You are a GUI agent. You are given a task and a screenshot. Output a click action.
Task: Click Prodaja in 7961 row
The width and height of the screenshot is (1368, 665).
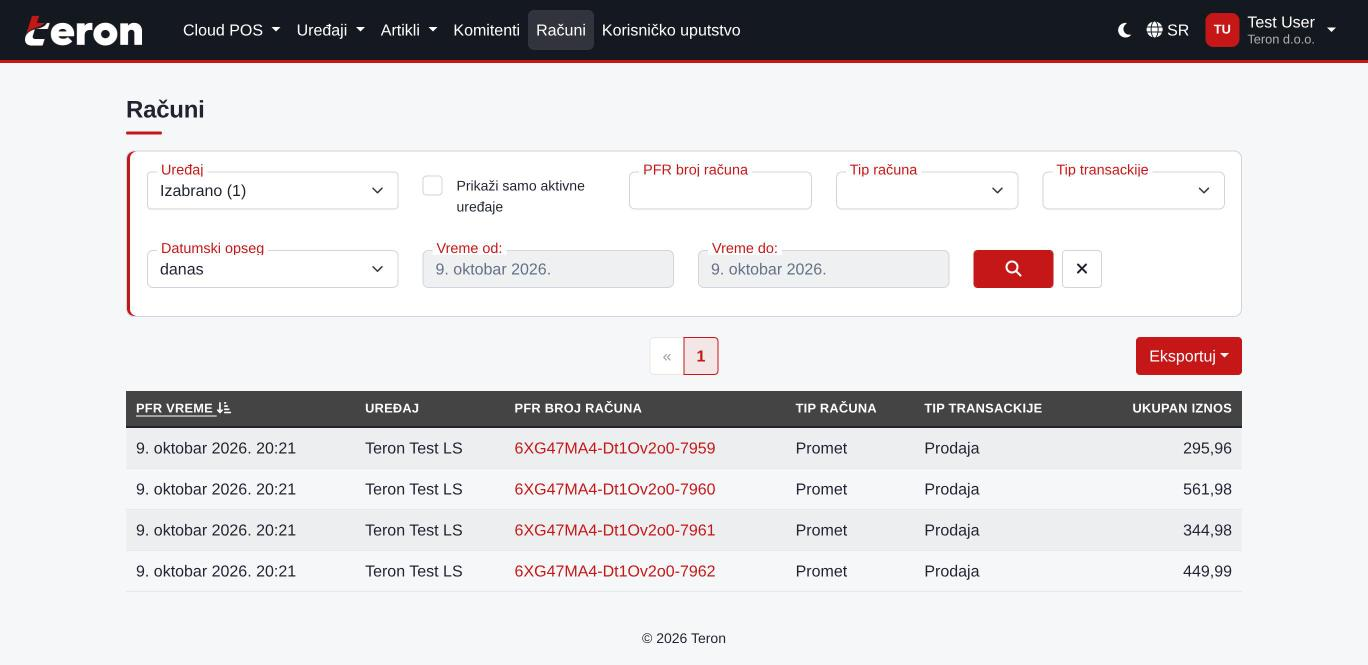(952, 530)
